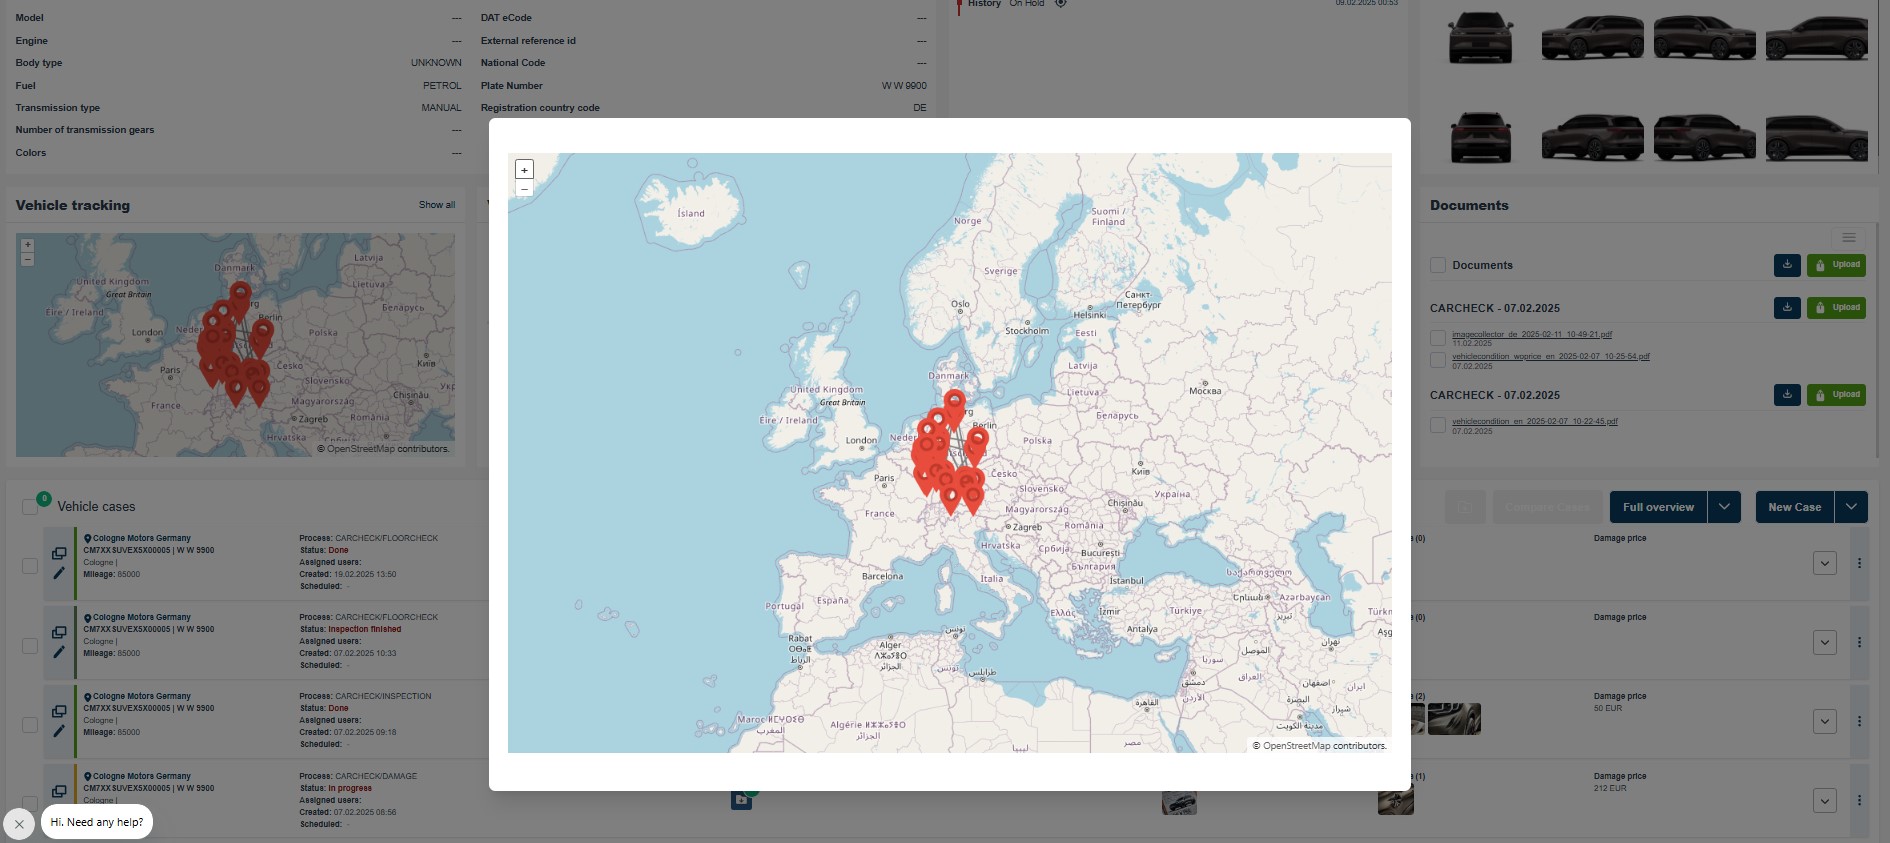Zoom out on the large popup map
This screenshot has height=843, width=1890.
[524, 189]
